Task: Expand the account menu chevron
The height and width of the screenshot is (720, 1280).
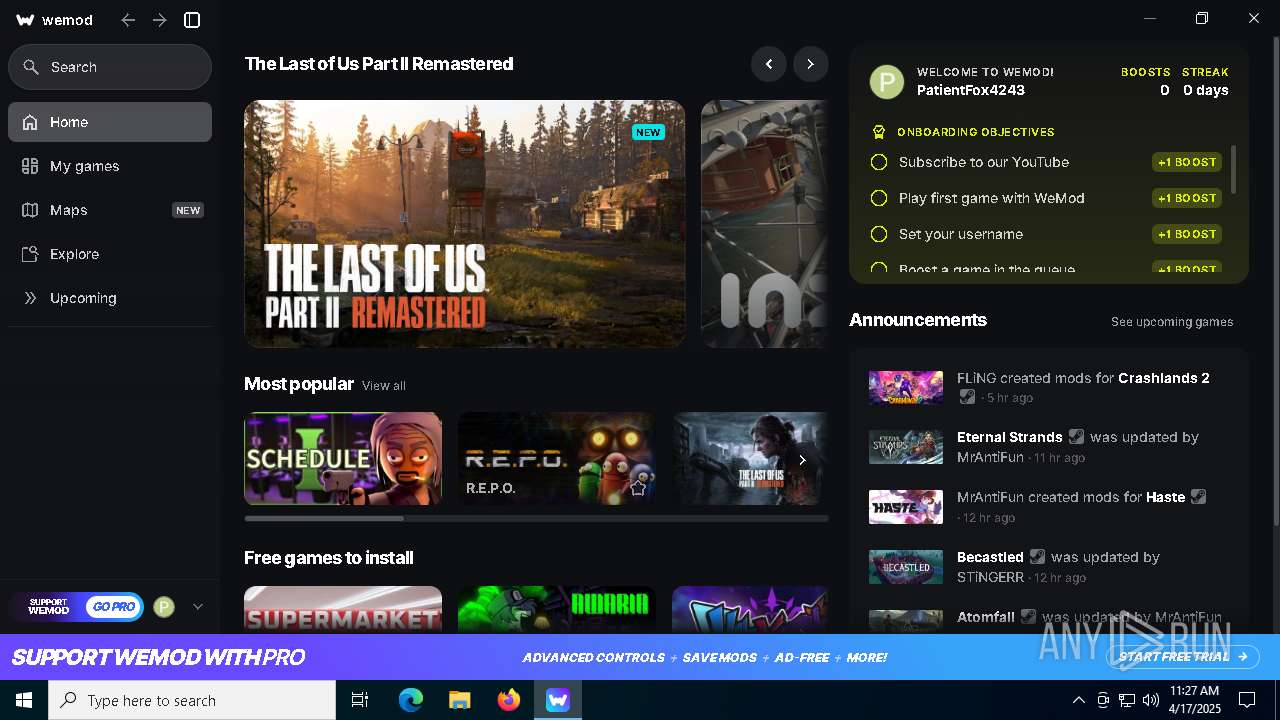Action: click(198, 606)
